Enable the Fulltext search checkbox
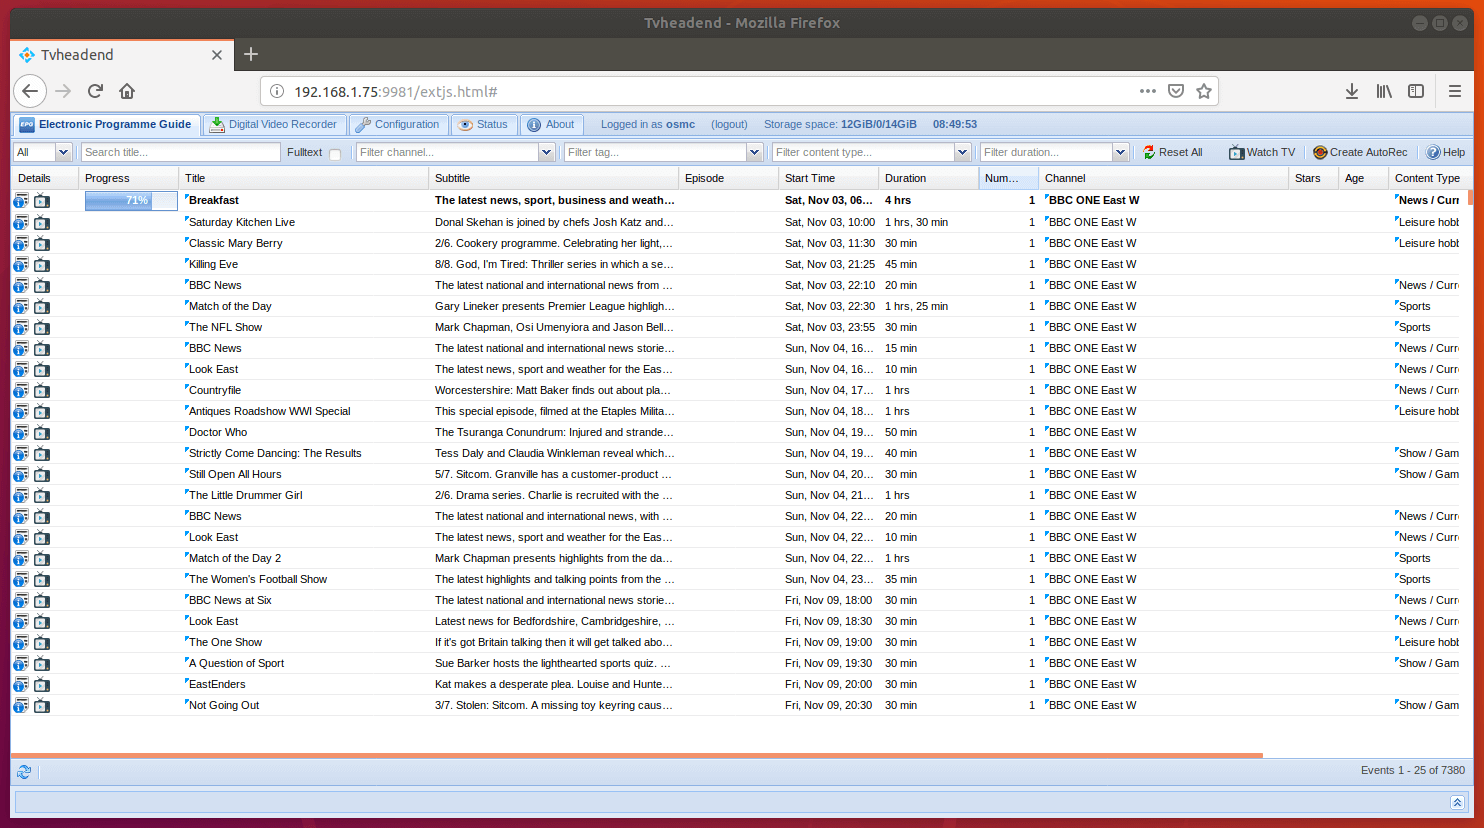 (x=335, y=153)
